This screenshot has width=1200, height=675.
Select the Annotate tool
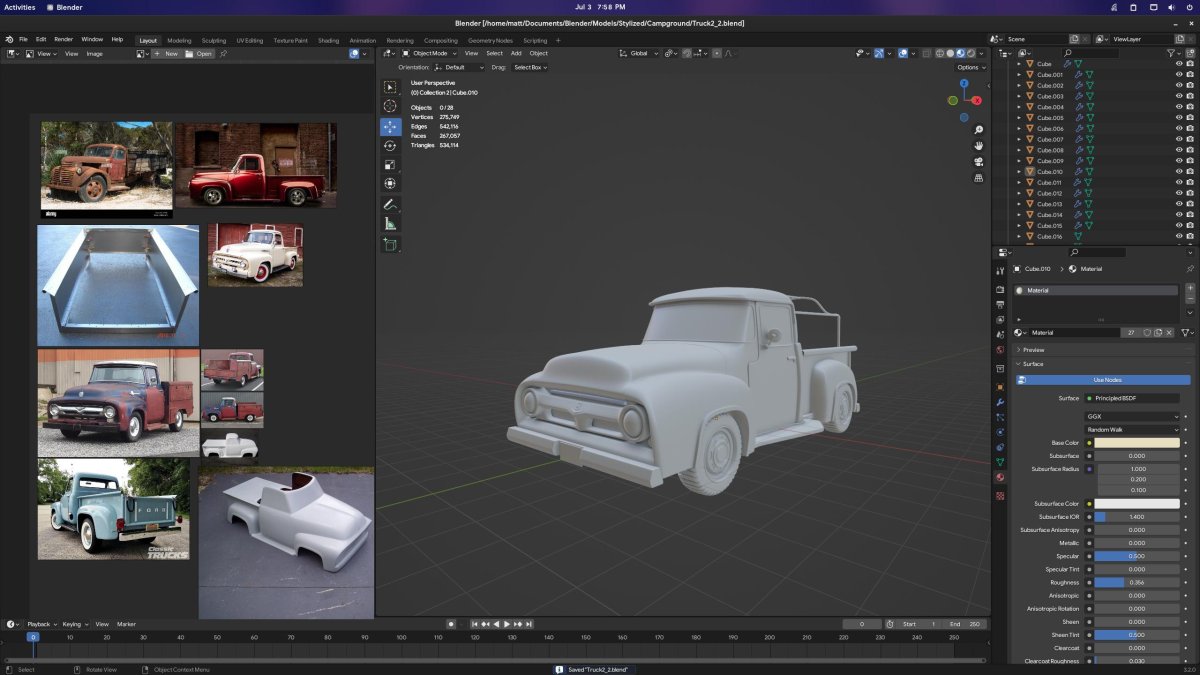coord(390,205)
